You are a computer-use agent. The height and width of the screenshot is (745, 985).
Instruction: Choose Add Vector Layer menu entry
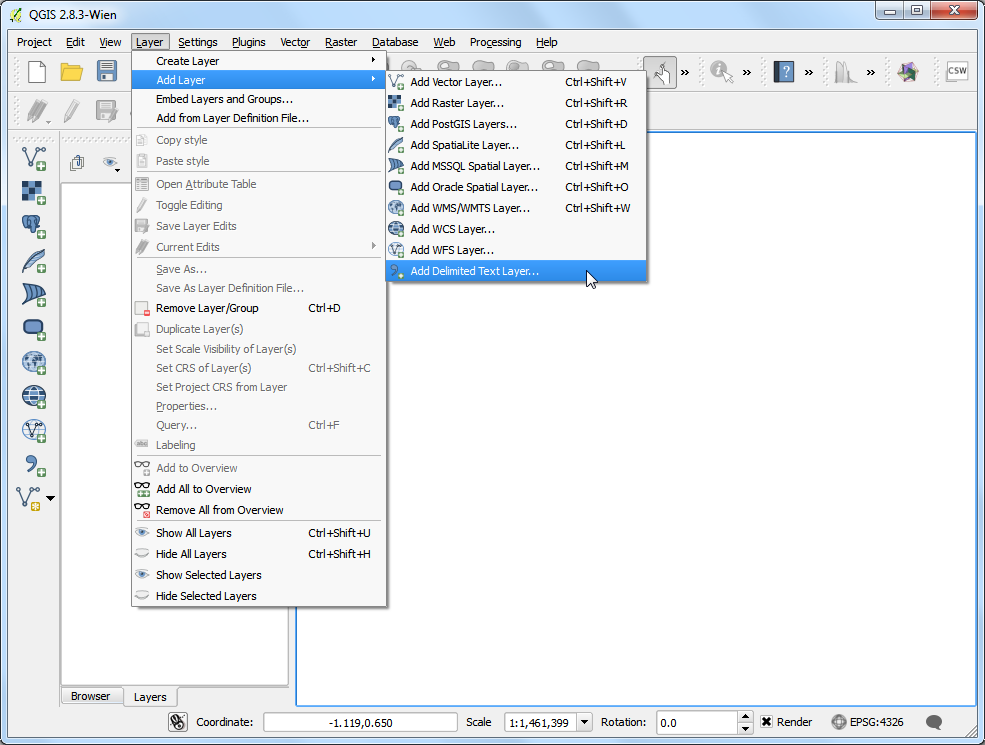[516, 82]
